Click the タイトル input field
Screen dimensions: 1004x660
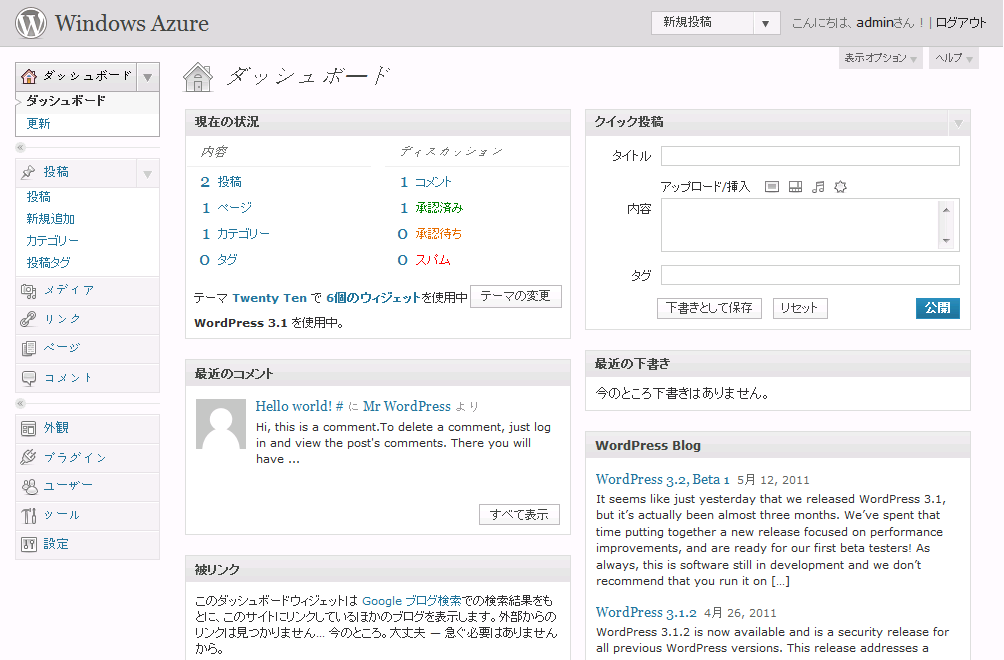tap(810, 156)
